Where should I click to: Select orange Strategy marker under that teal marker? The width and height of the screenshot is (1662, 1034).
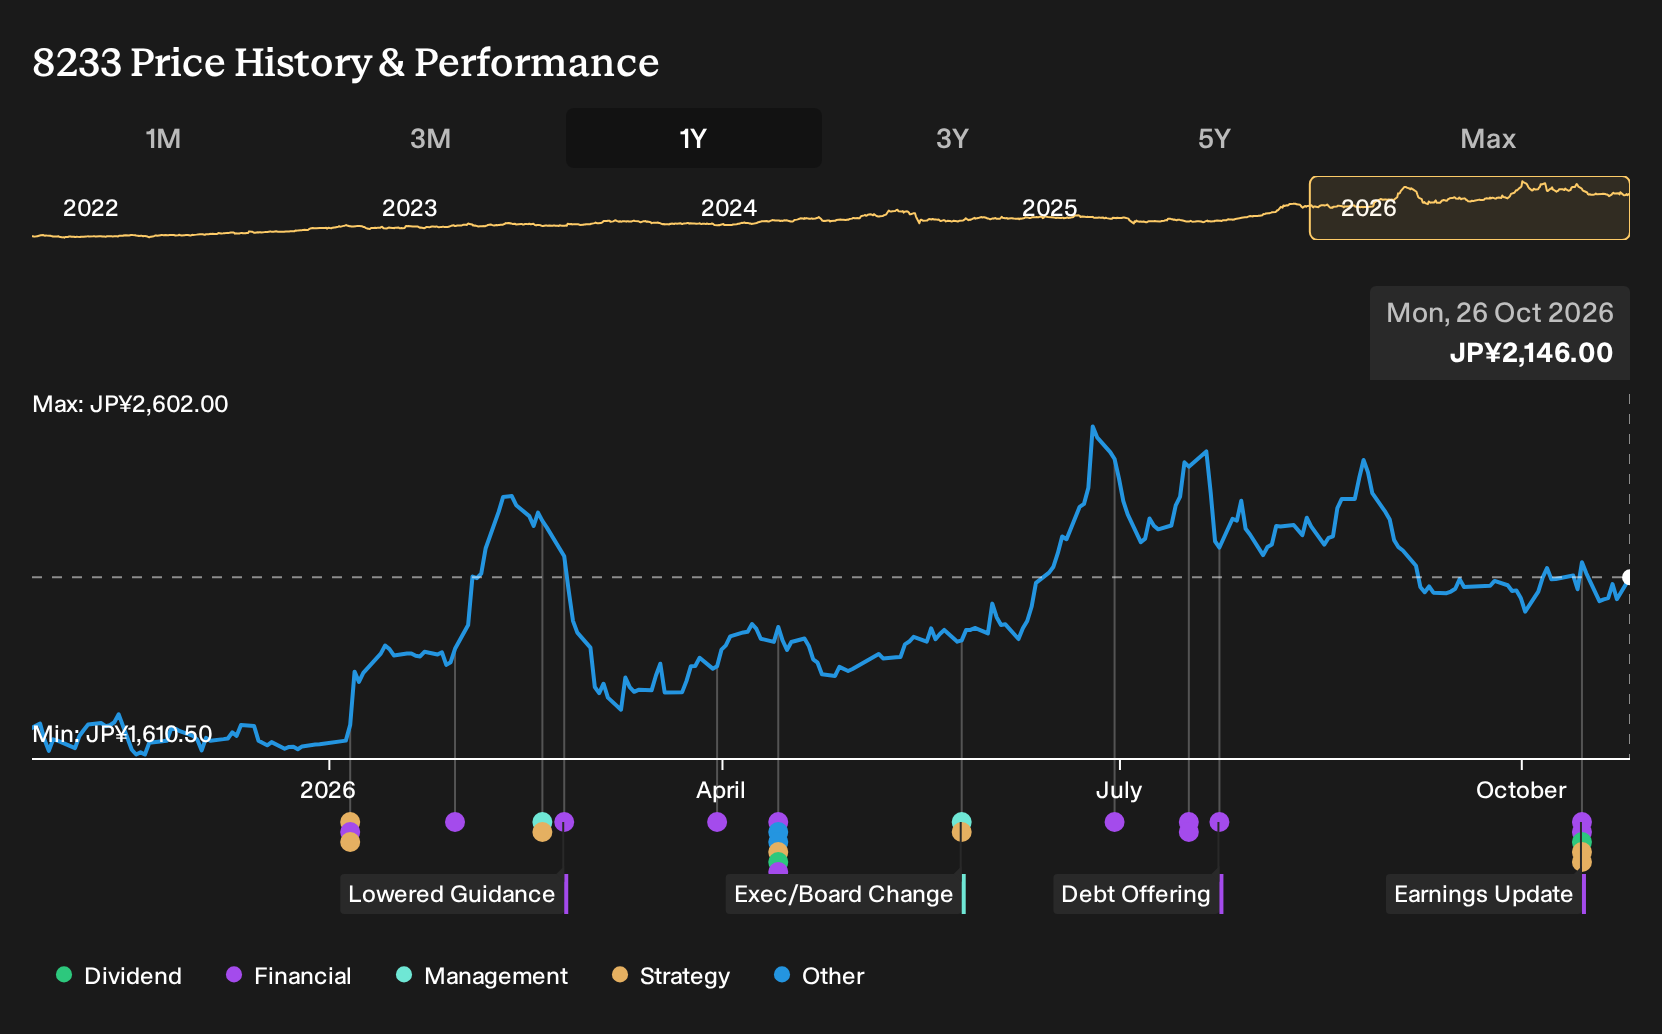click(x=542, y=832)
